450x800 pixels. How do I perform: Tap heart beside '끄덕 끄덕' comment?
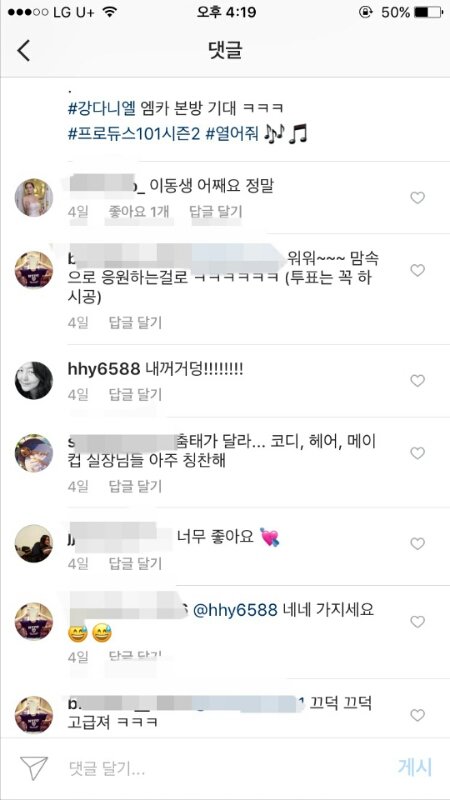coord(417,715)
